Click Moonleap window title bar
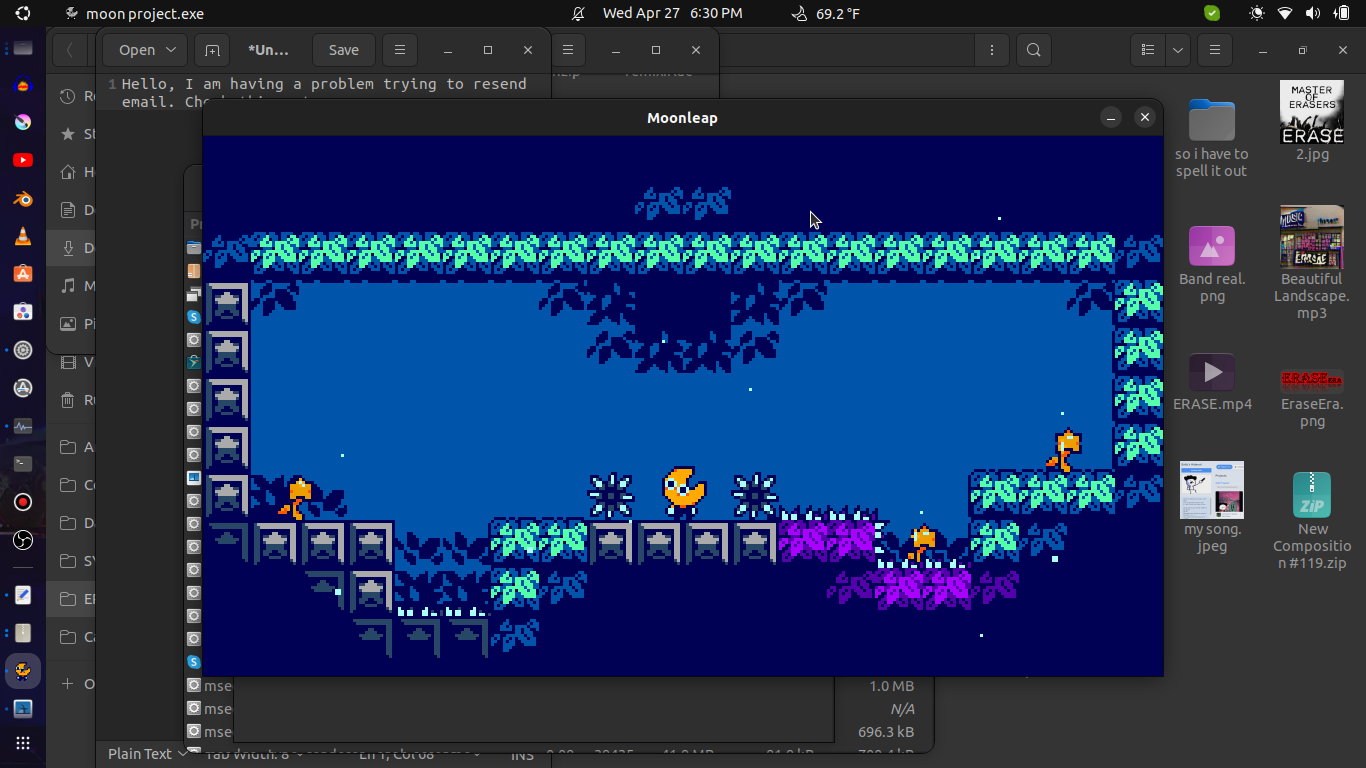Screen dimensions: 1366x768 click(682, 118)
